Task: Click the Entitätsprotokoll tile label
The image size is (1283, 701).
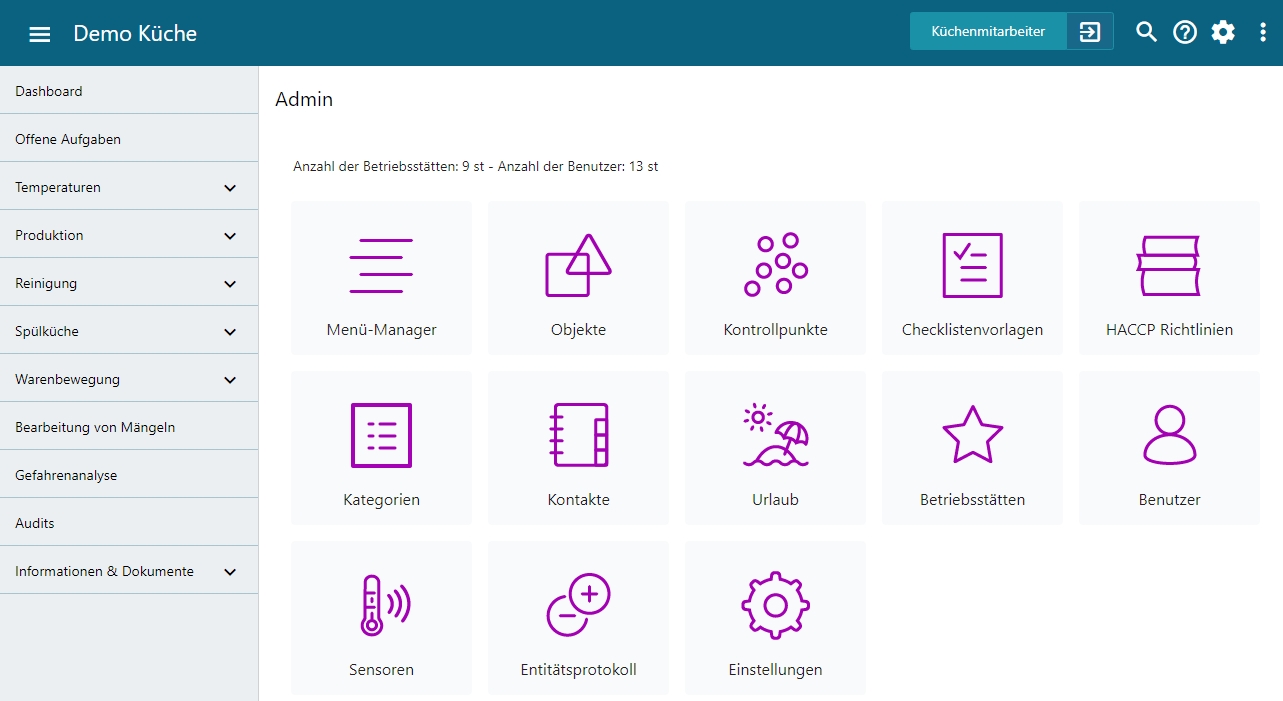Action: point(578,670)
